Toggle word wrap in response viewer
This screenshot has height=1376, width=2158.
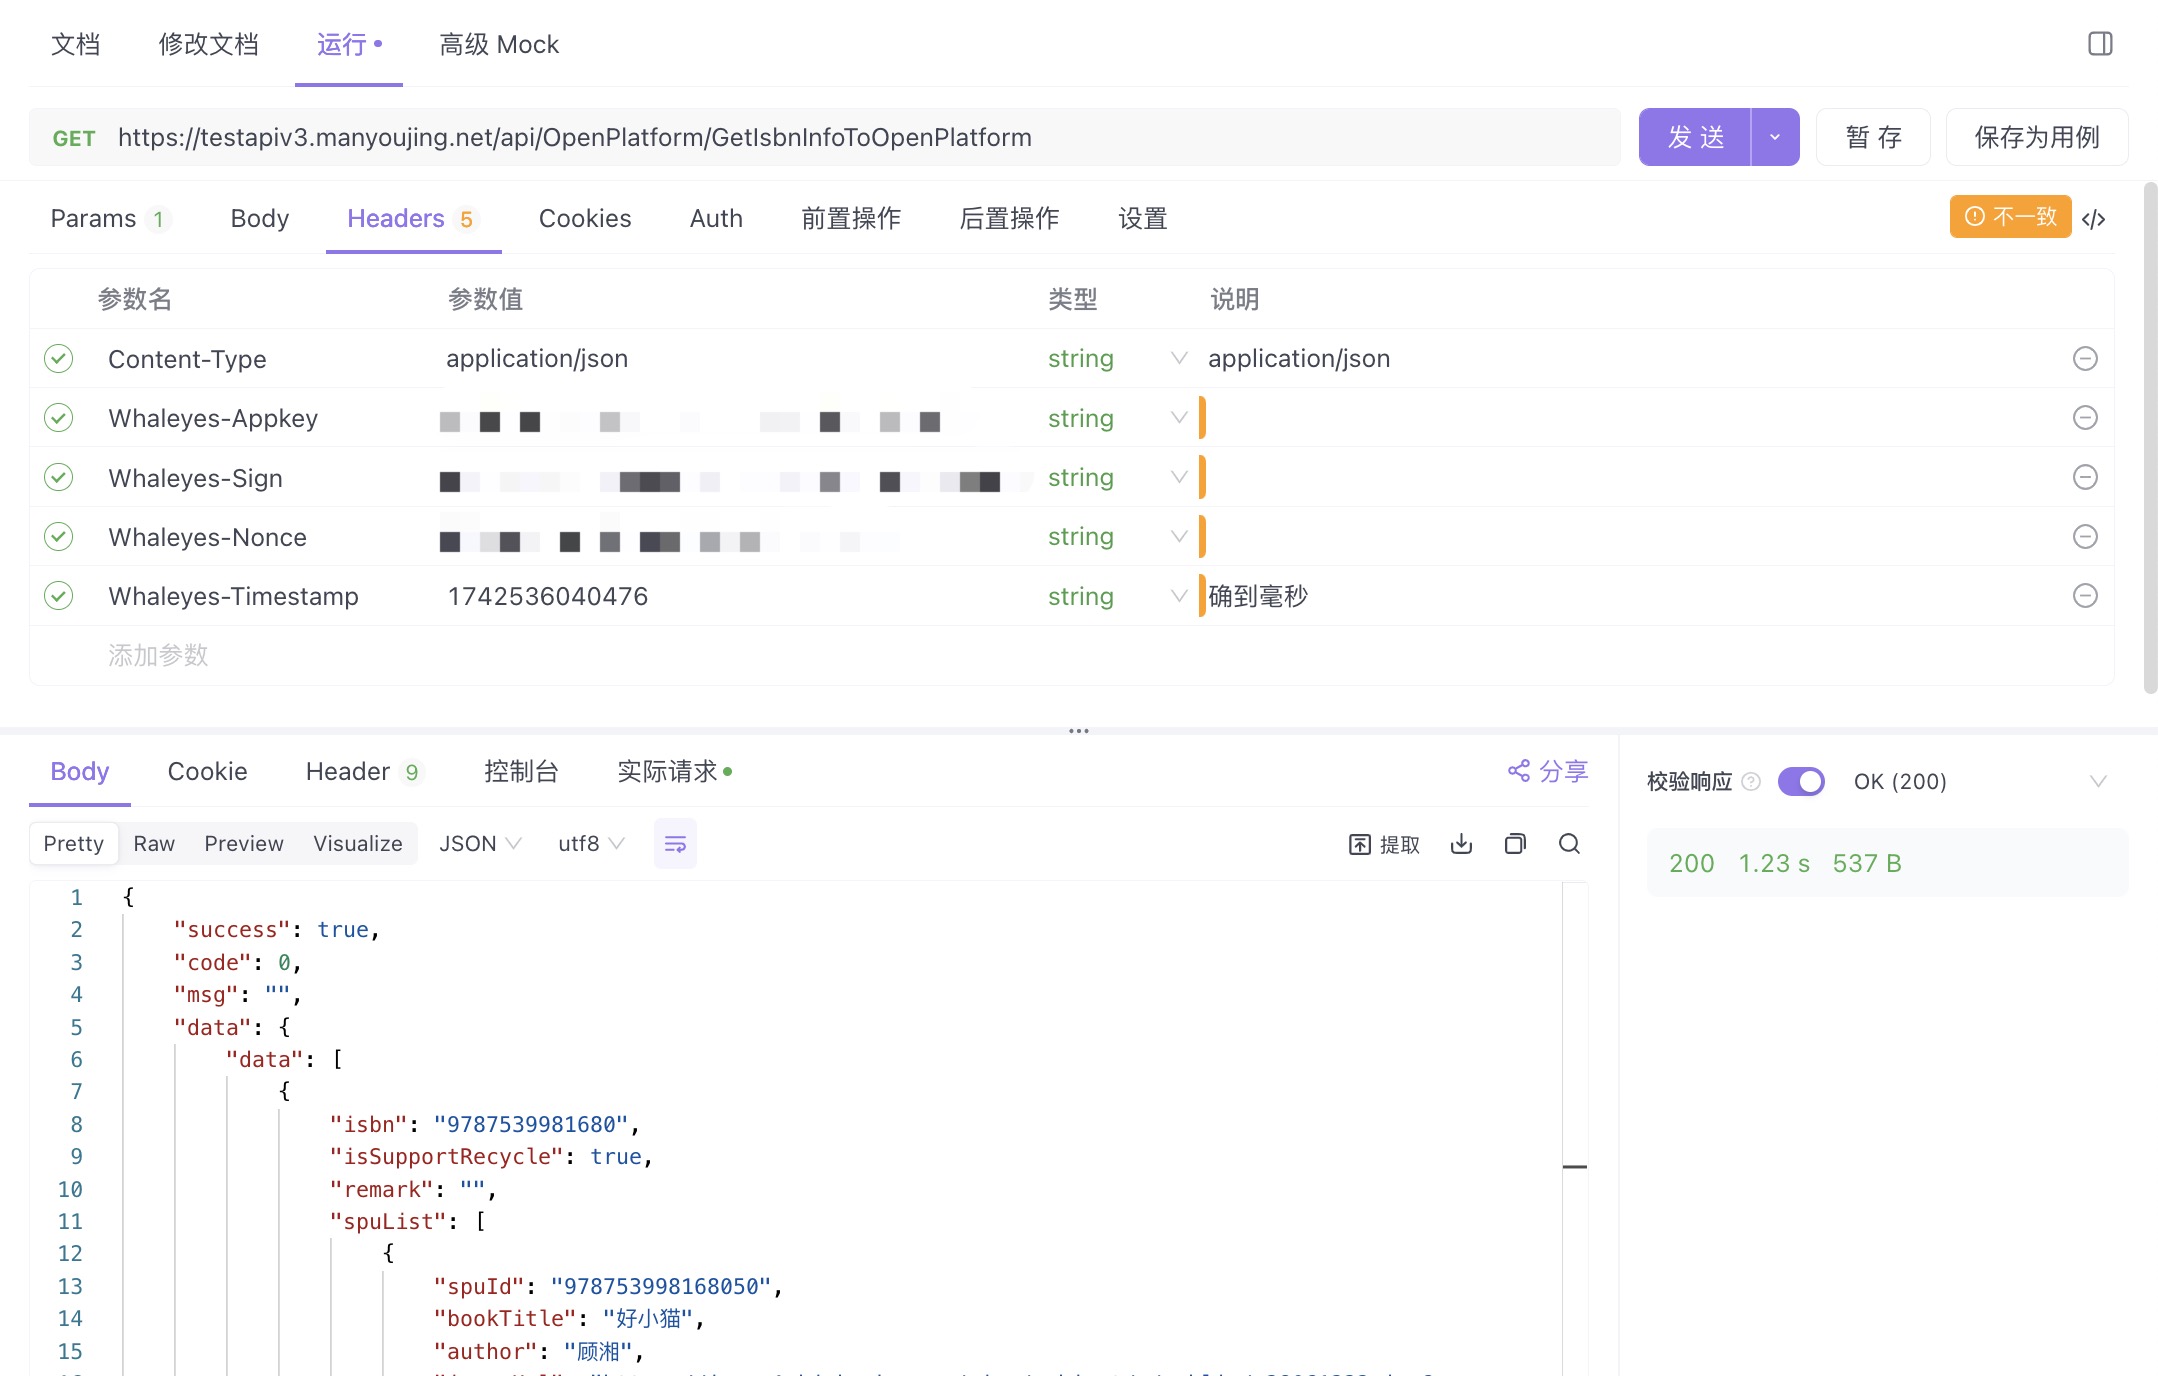[675, 844]
